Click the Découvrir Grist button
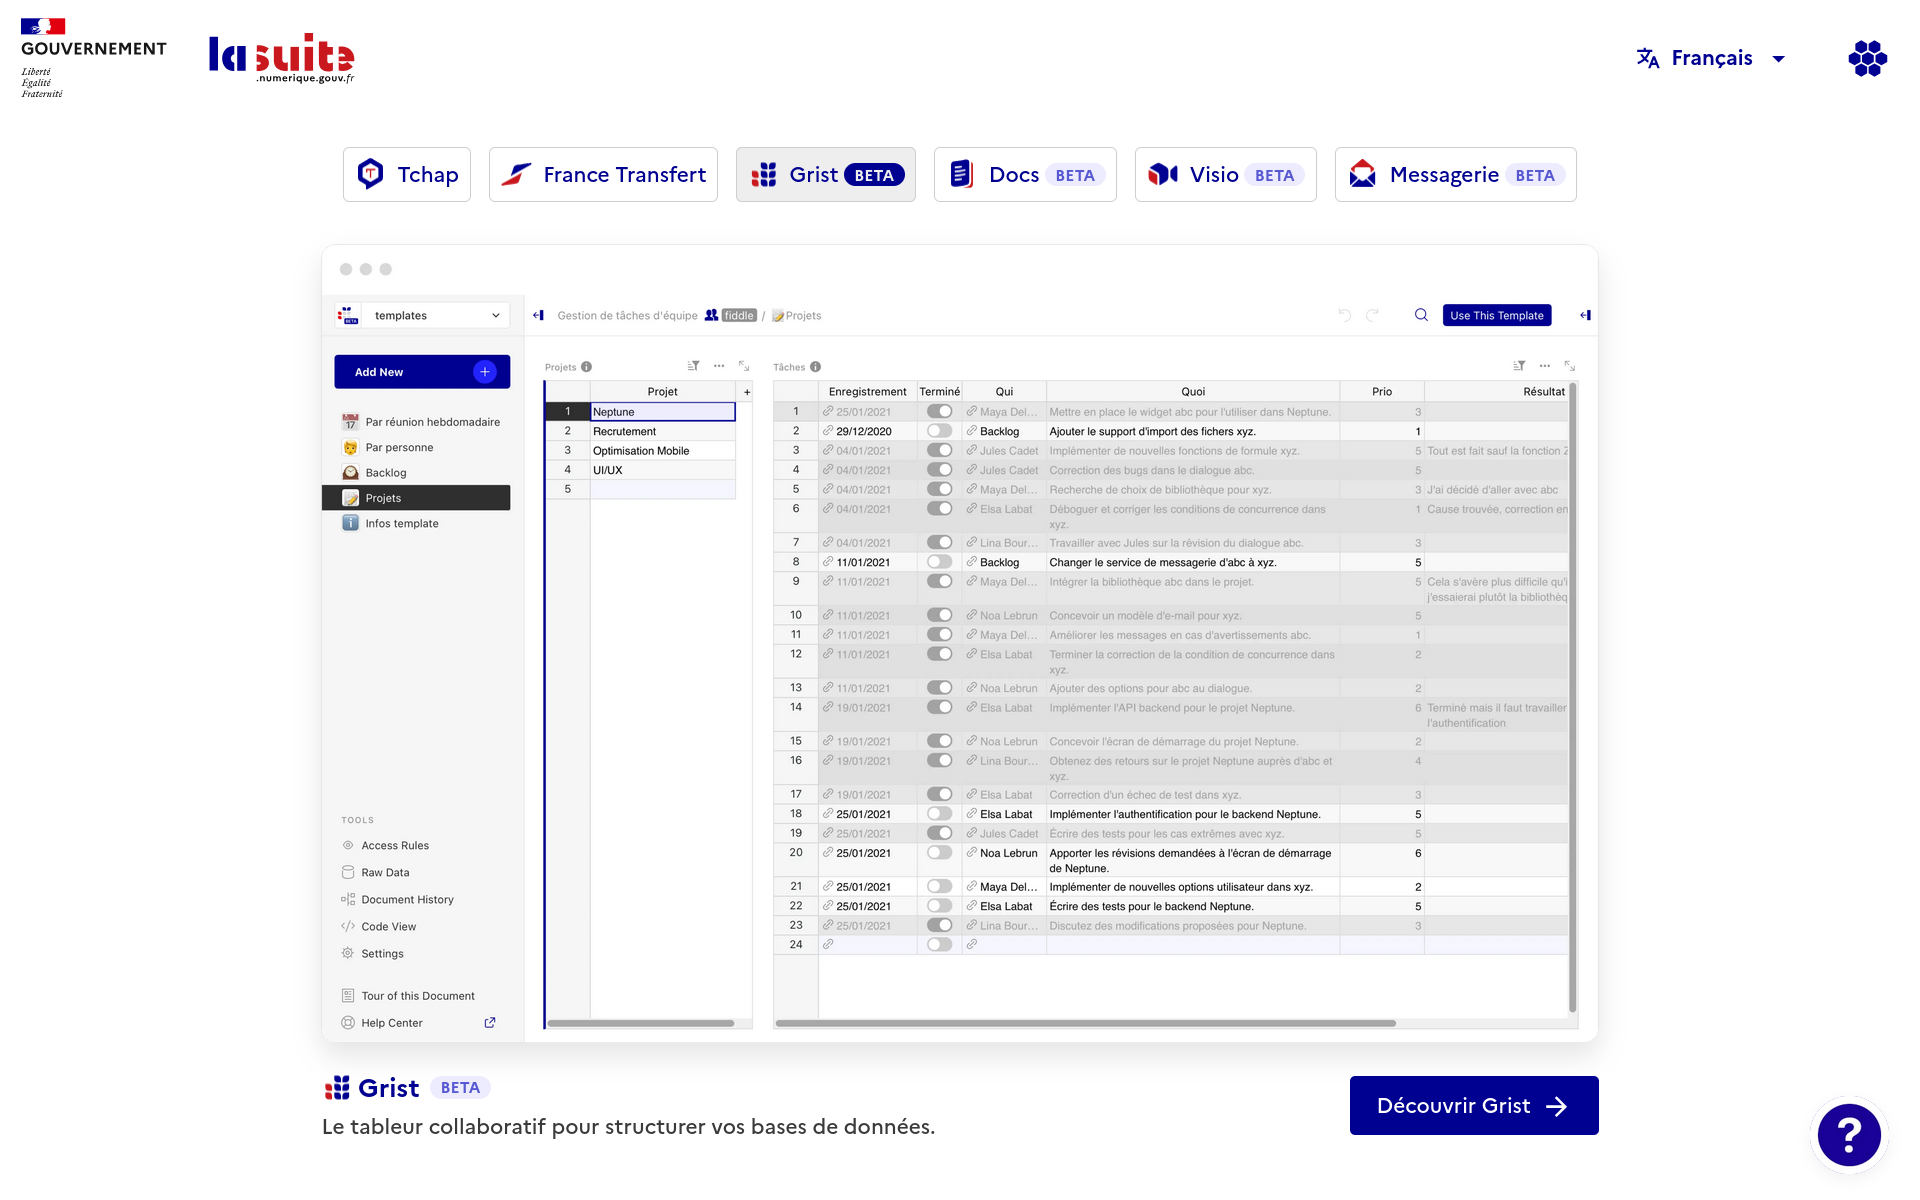1920x1200 pixels. pyautogui.click(x=1474, y=1105)
